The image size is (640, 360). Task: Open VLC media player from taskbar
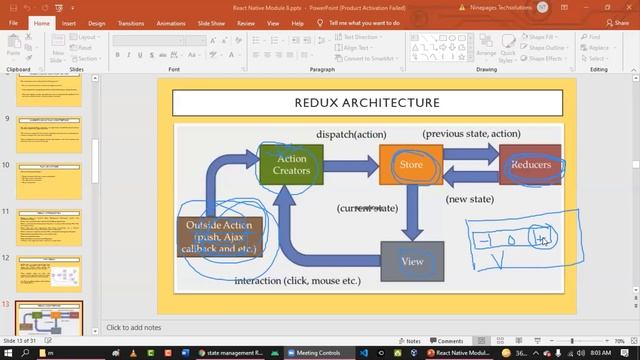coord(133,353)
